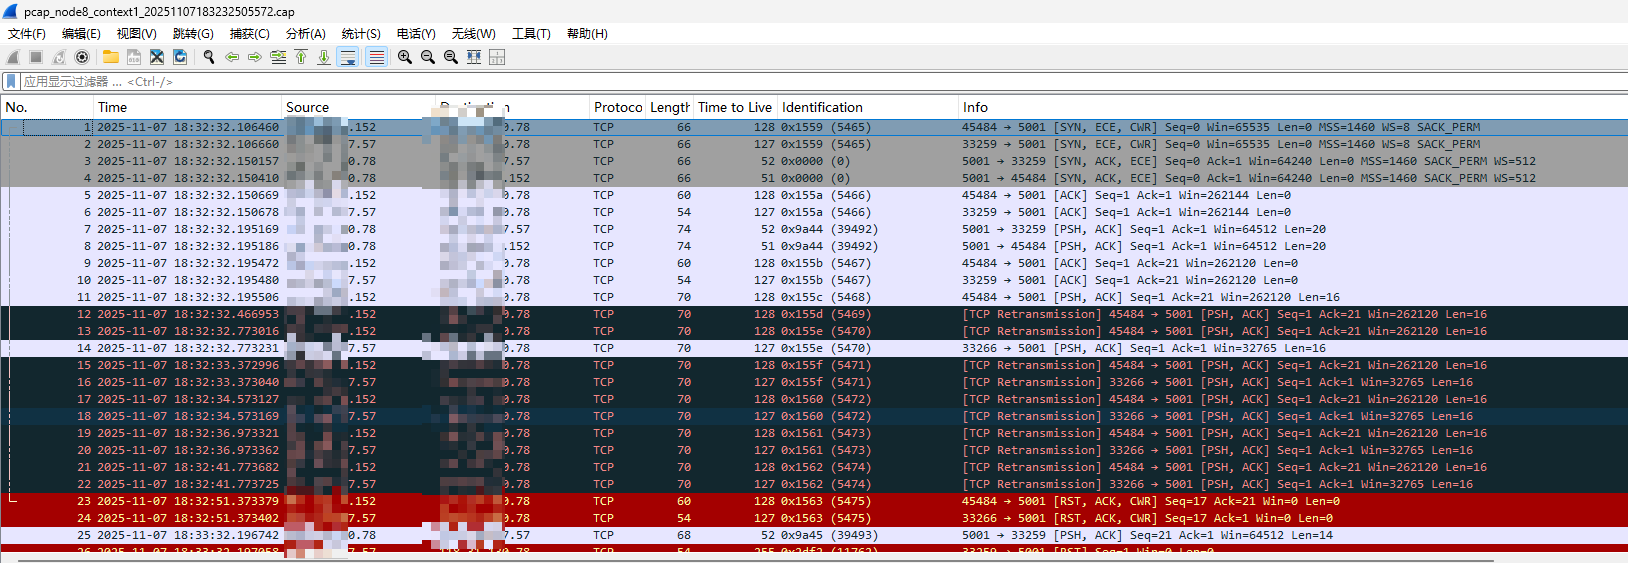Toggle auto-scroll during live capture
This screenshot has width=1628, height=563.
[348, 57]
